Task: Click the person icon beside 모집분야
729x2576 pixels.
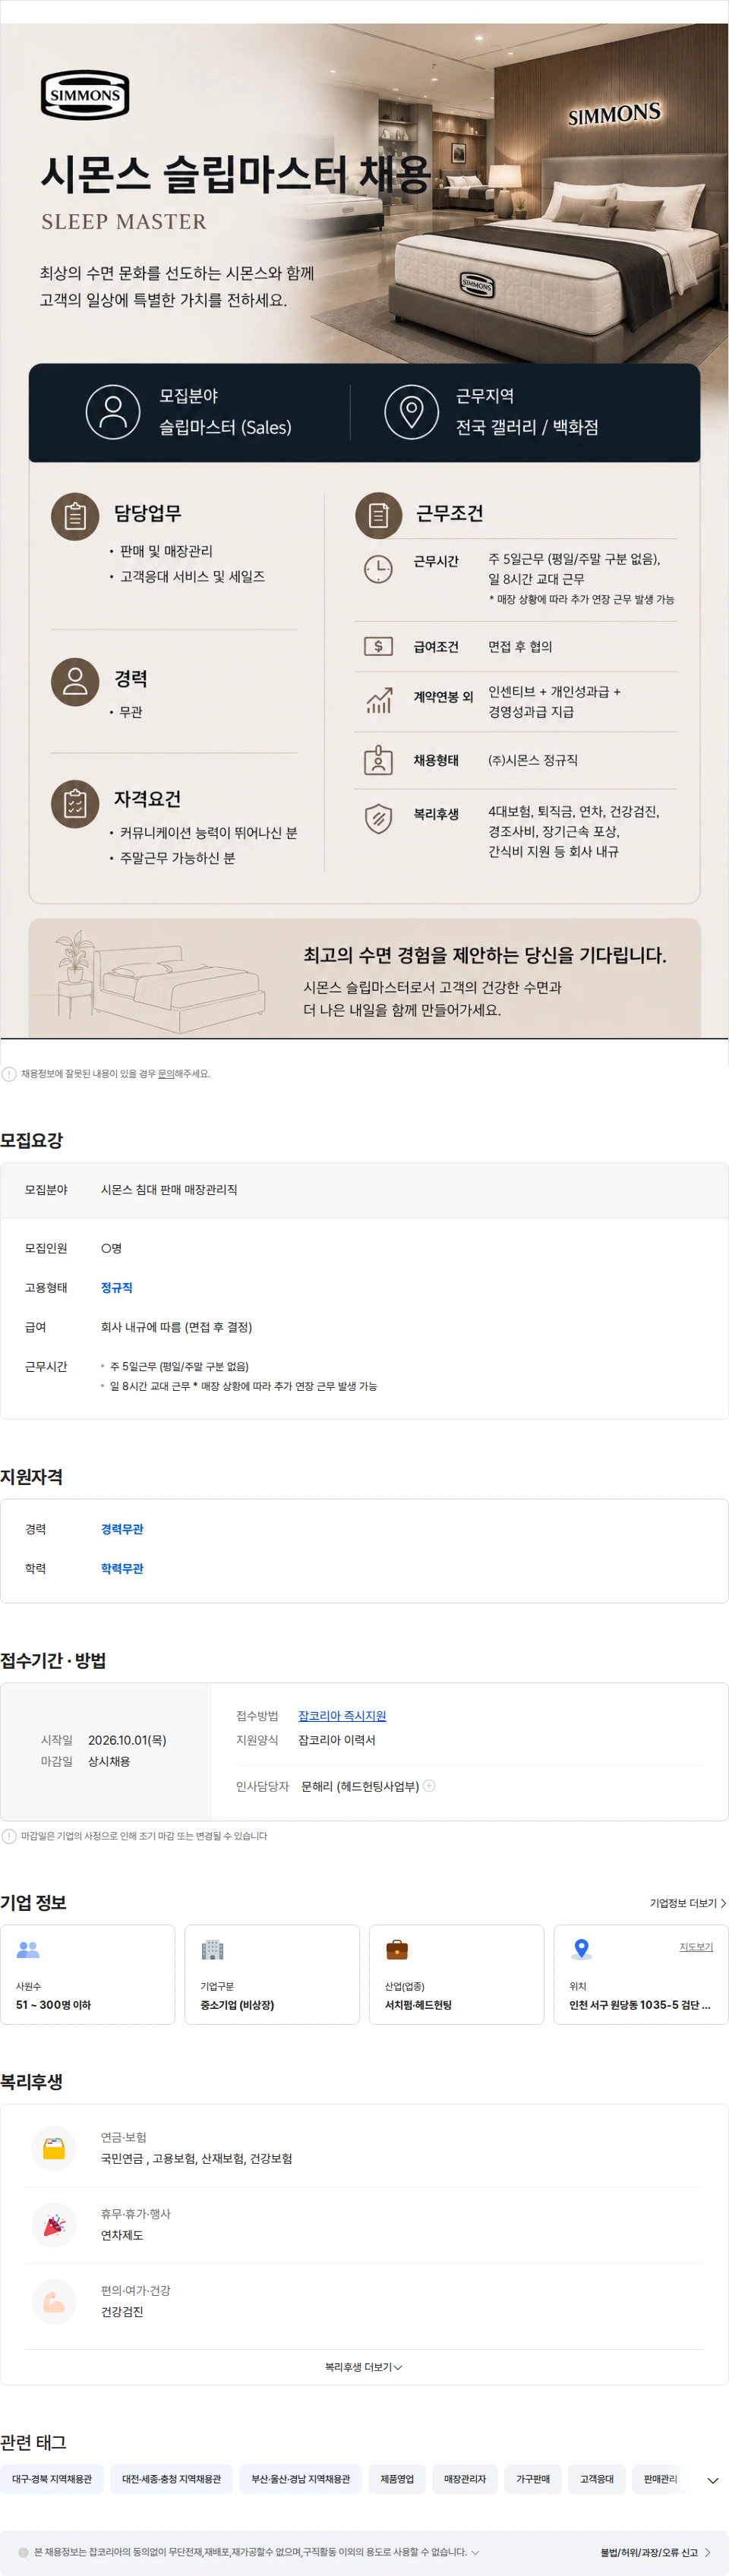Action: pyautogui.click(x=113, y=411)
